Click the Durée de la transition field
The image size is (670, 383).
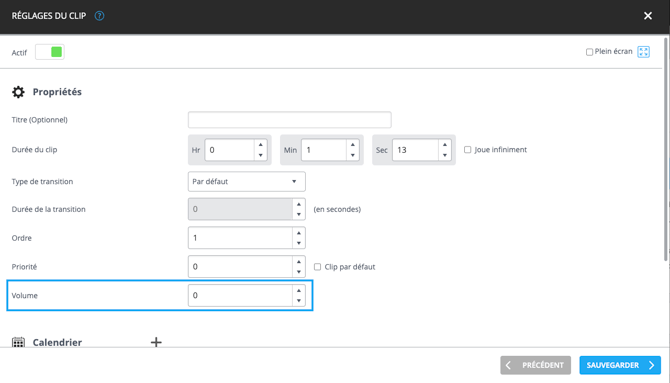tap(240, 209)
